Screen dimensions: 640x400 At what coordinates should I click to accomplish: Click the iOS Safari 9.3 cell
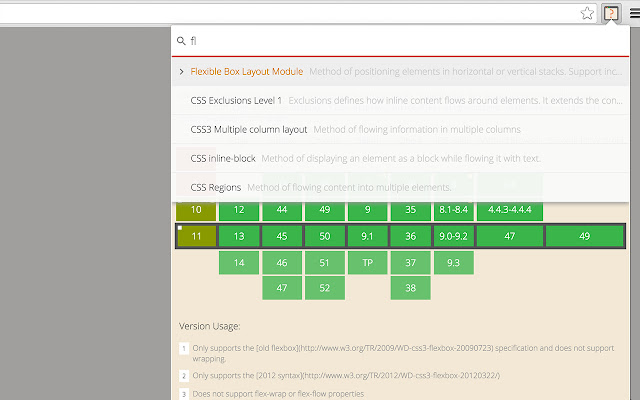[x=453, y=262]
